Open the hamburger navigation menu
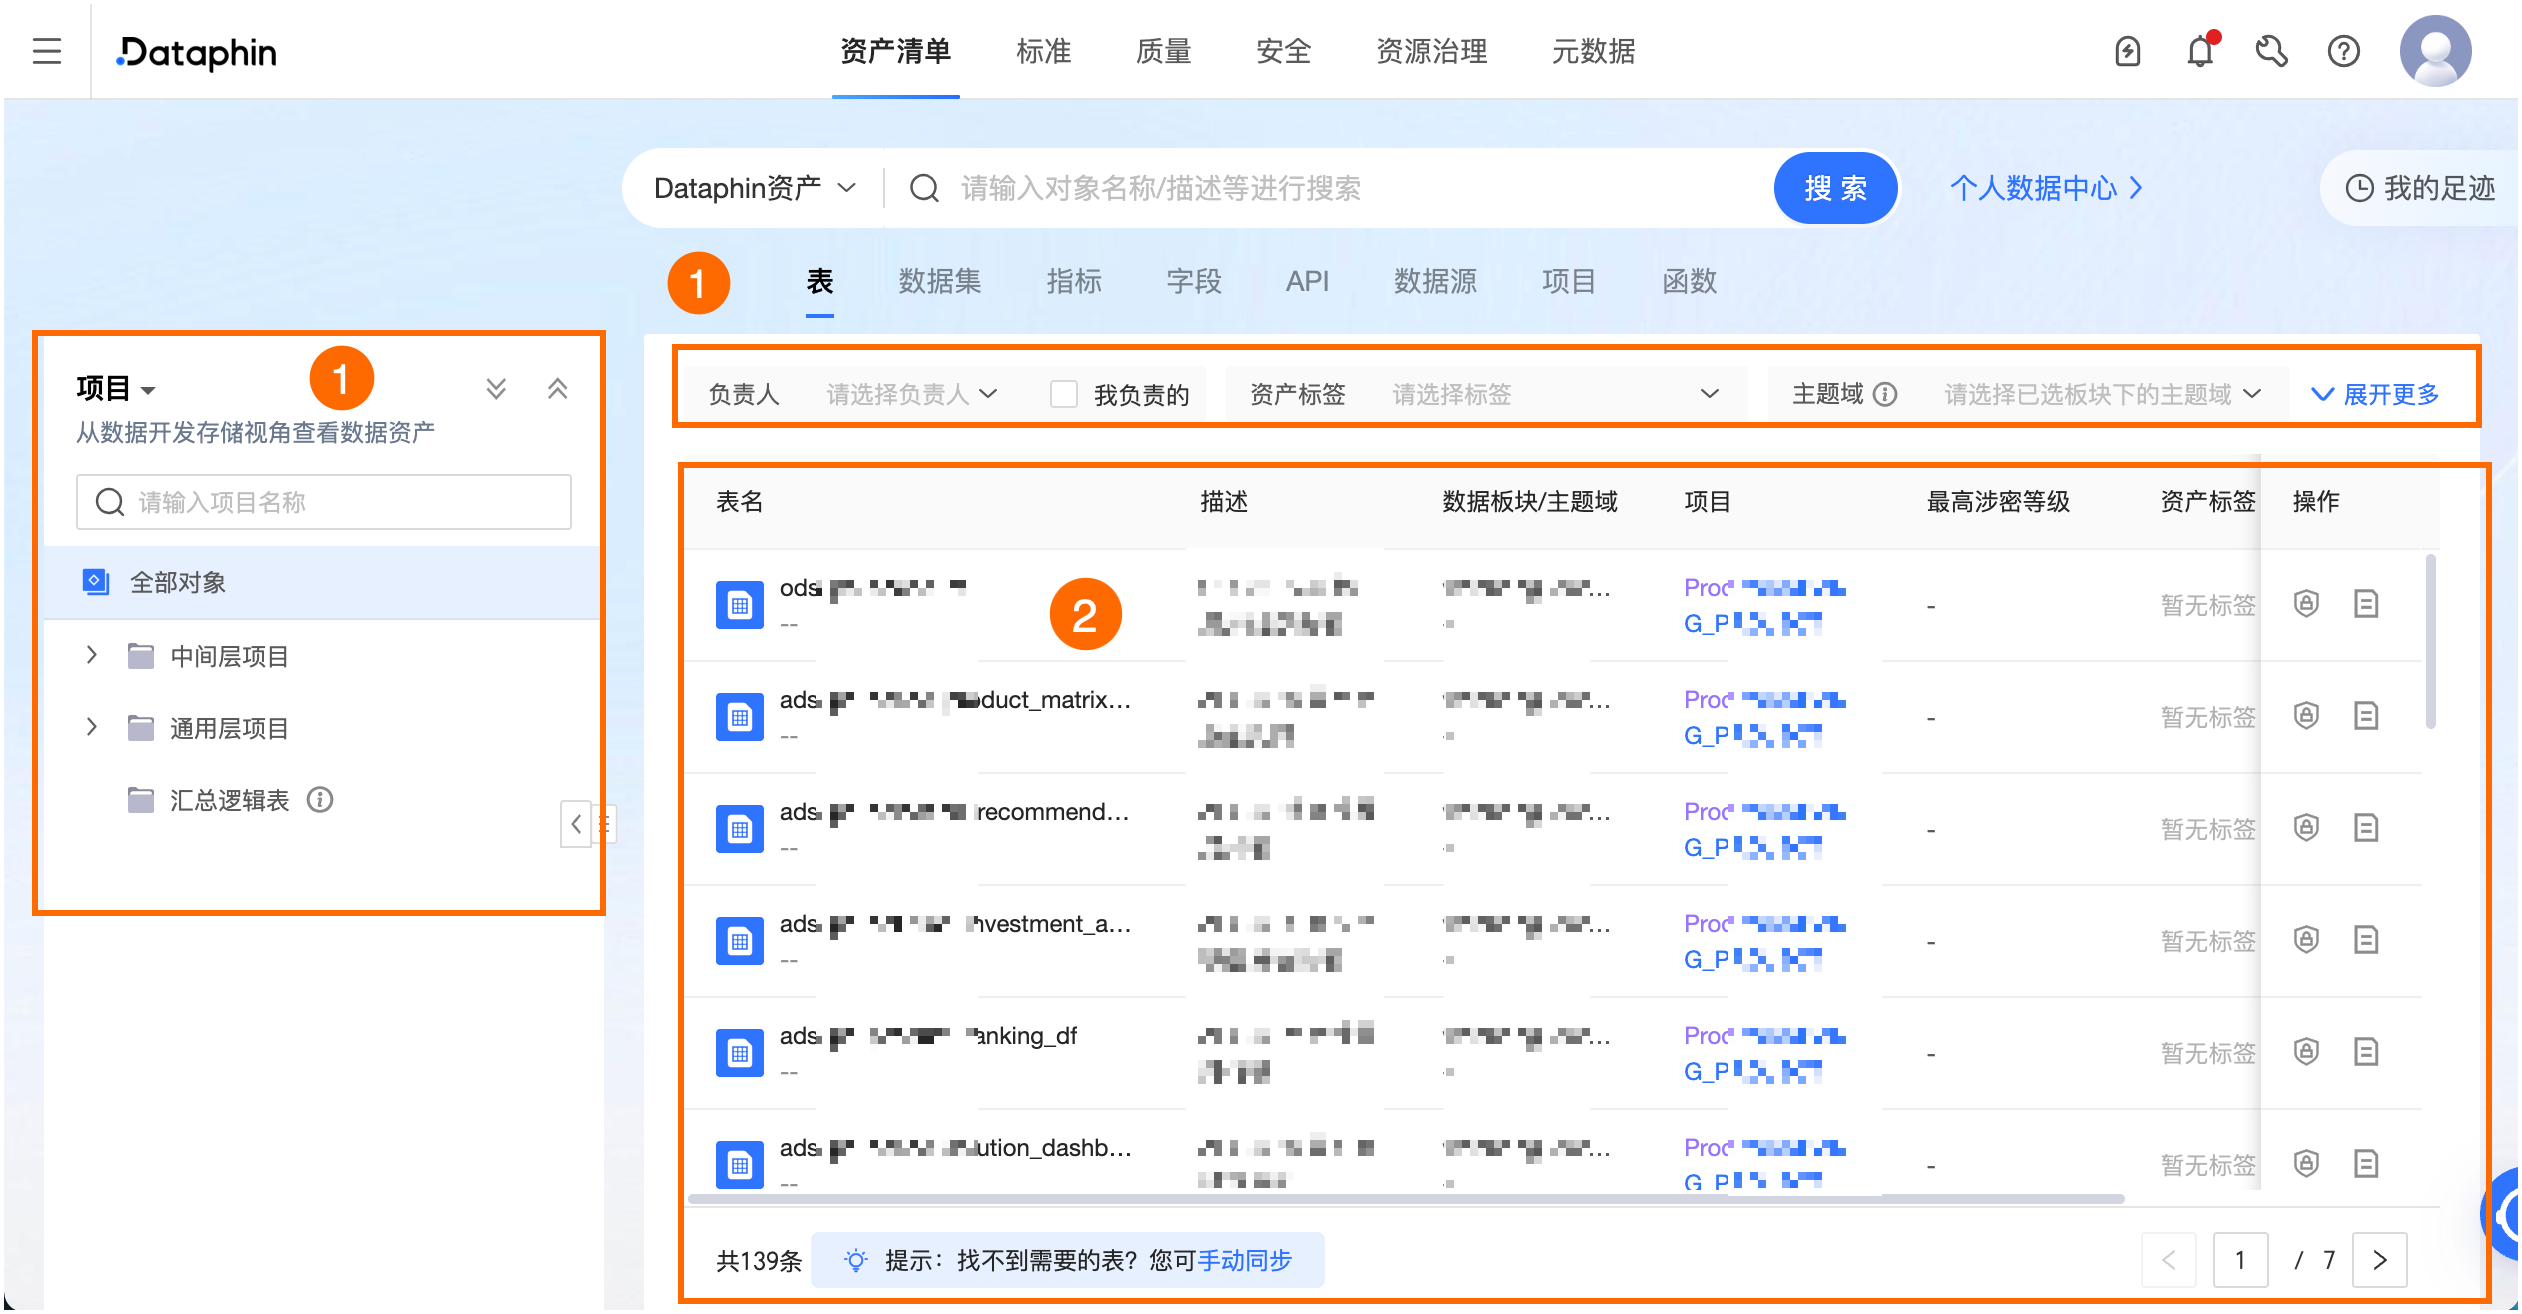The image size is (2522, 1314). pyautogui.click(x=47, y=51)
